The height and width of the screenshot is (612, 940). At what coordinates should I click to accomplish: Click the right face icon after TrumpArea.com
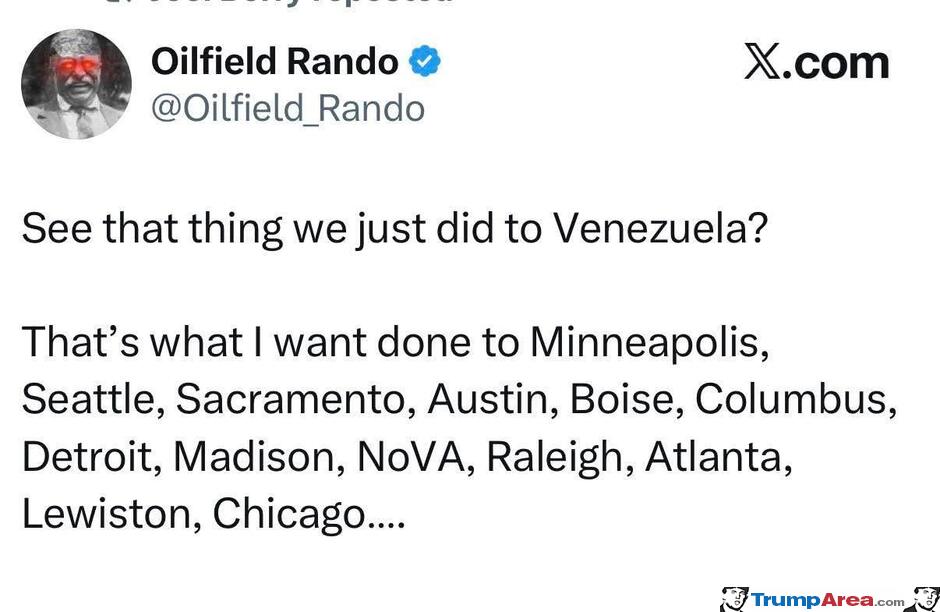(925, 598)
